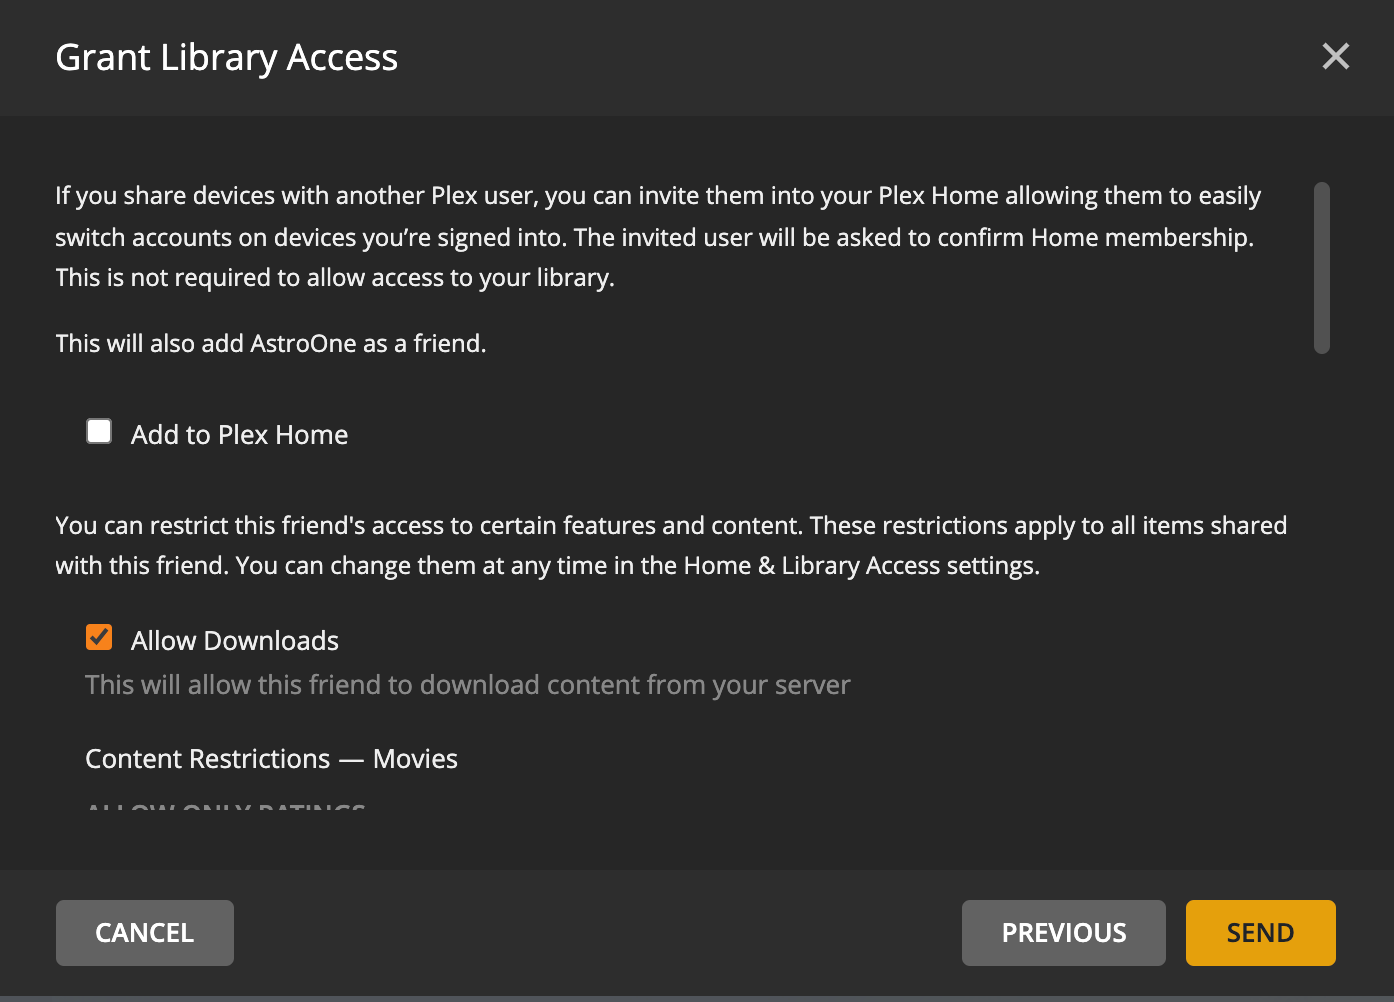Click the empty Plex Home checkbox square
This screenshot has width=1394, height=1002.
(x=98, y=430)
